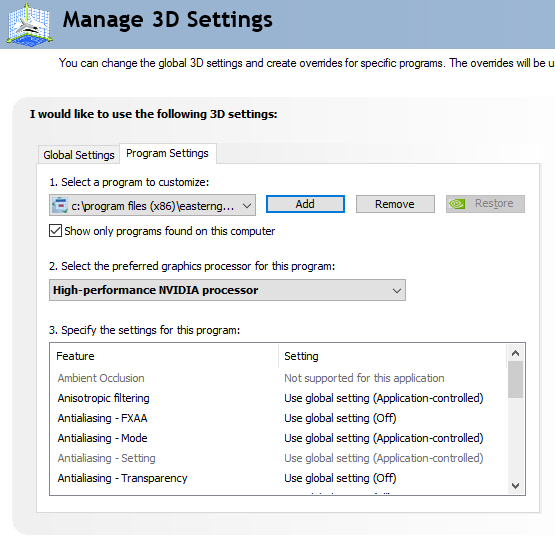Open the Anisotropic filtering setting value dropdown
The image size is (555, 547).
point(383,398)
